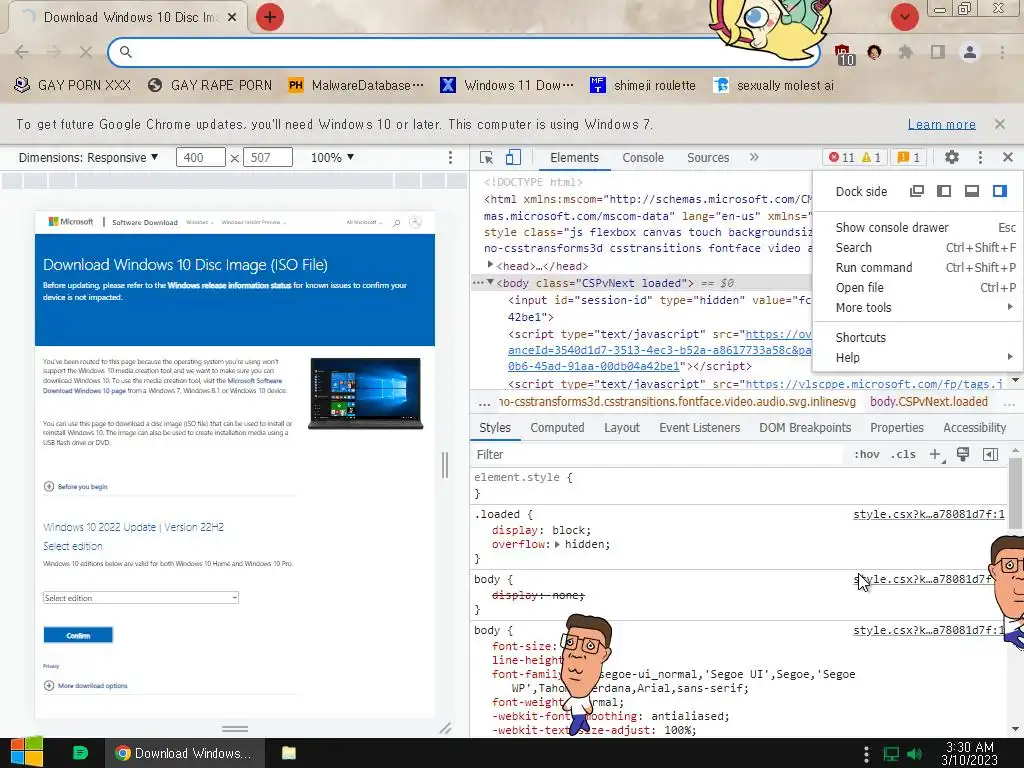1024x768 pixels.
Task: Open the extensions puzzle icon
Action: [905, 52]
